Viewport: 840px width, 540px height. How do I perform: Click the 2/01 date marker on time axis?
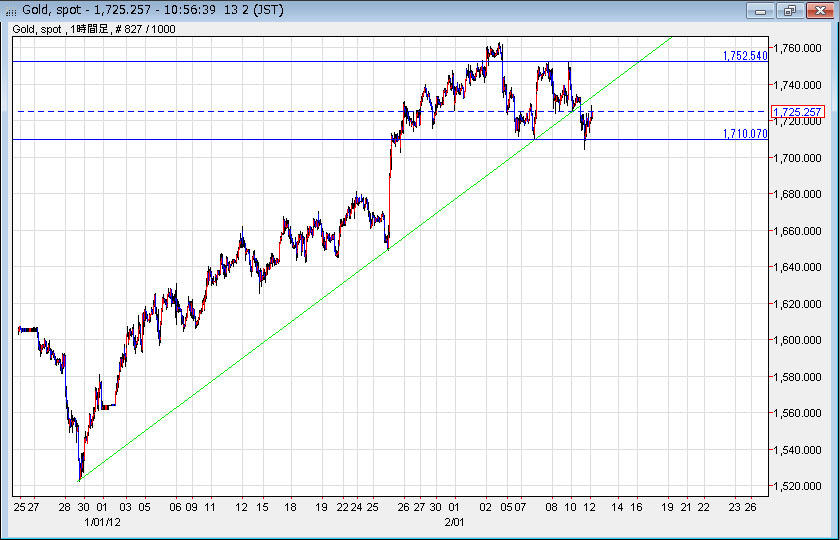click(x=455, y=522)
